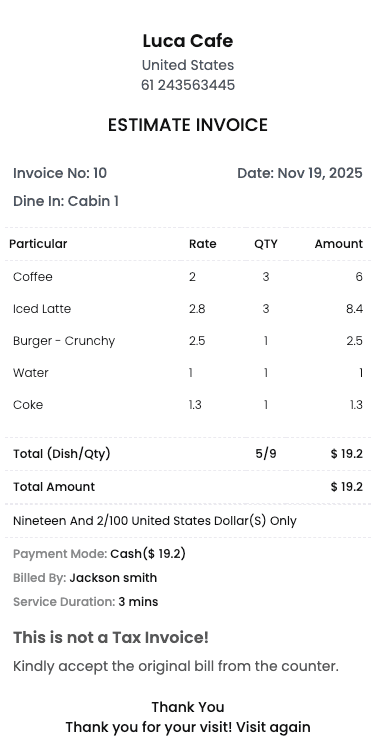Select the Iced Latte item row
374x748 pixels.
point(187,309)
